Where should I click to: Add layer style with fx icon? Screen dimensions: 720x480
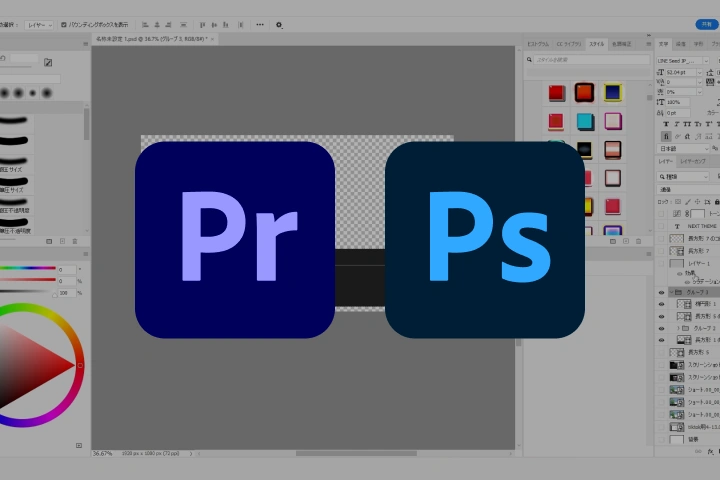(x=711, y=452)
